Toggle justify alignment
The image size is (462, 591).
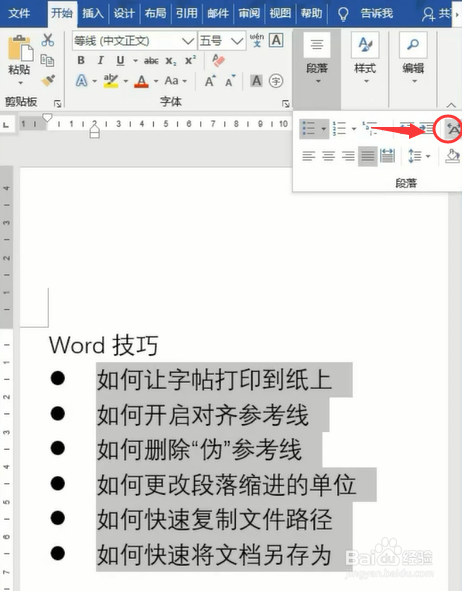tap(368, 156)
